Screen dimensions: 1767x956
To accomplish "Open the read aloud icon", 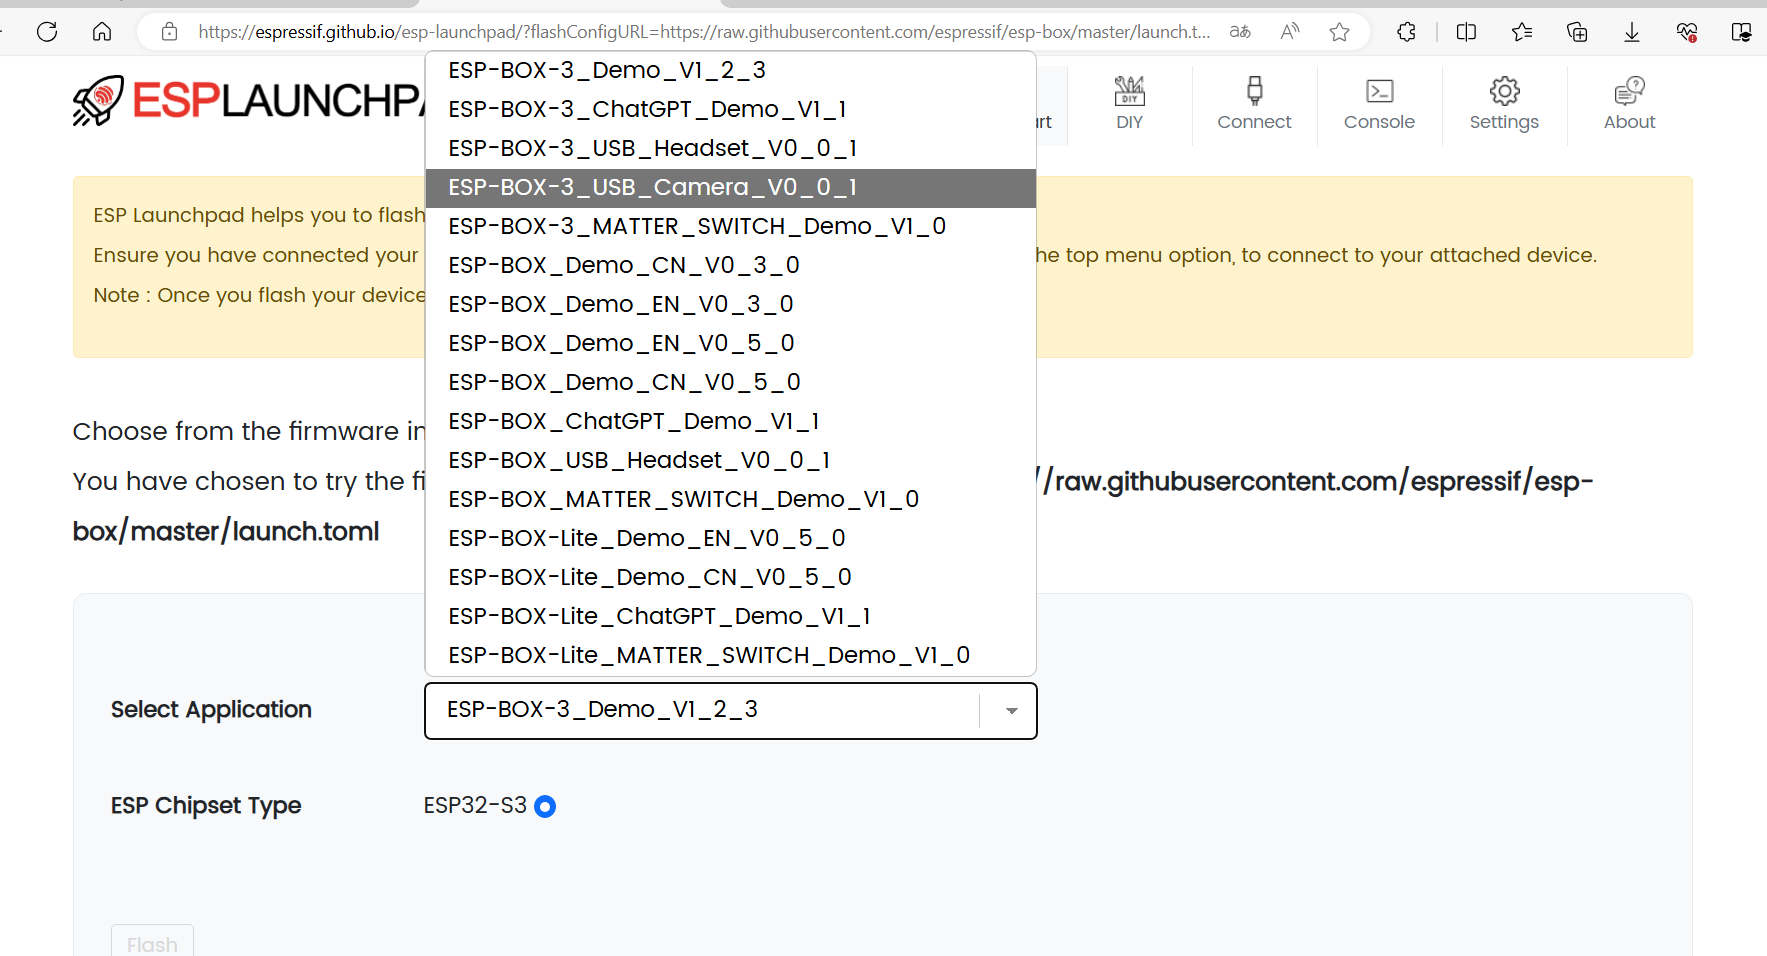I will pos(1290,32).
